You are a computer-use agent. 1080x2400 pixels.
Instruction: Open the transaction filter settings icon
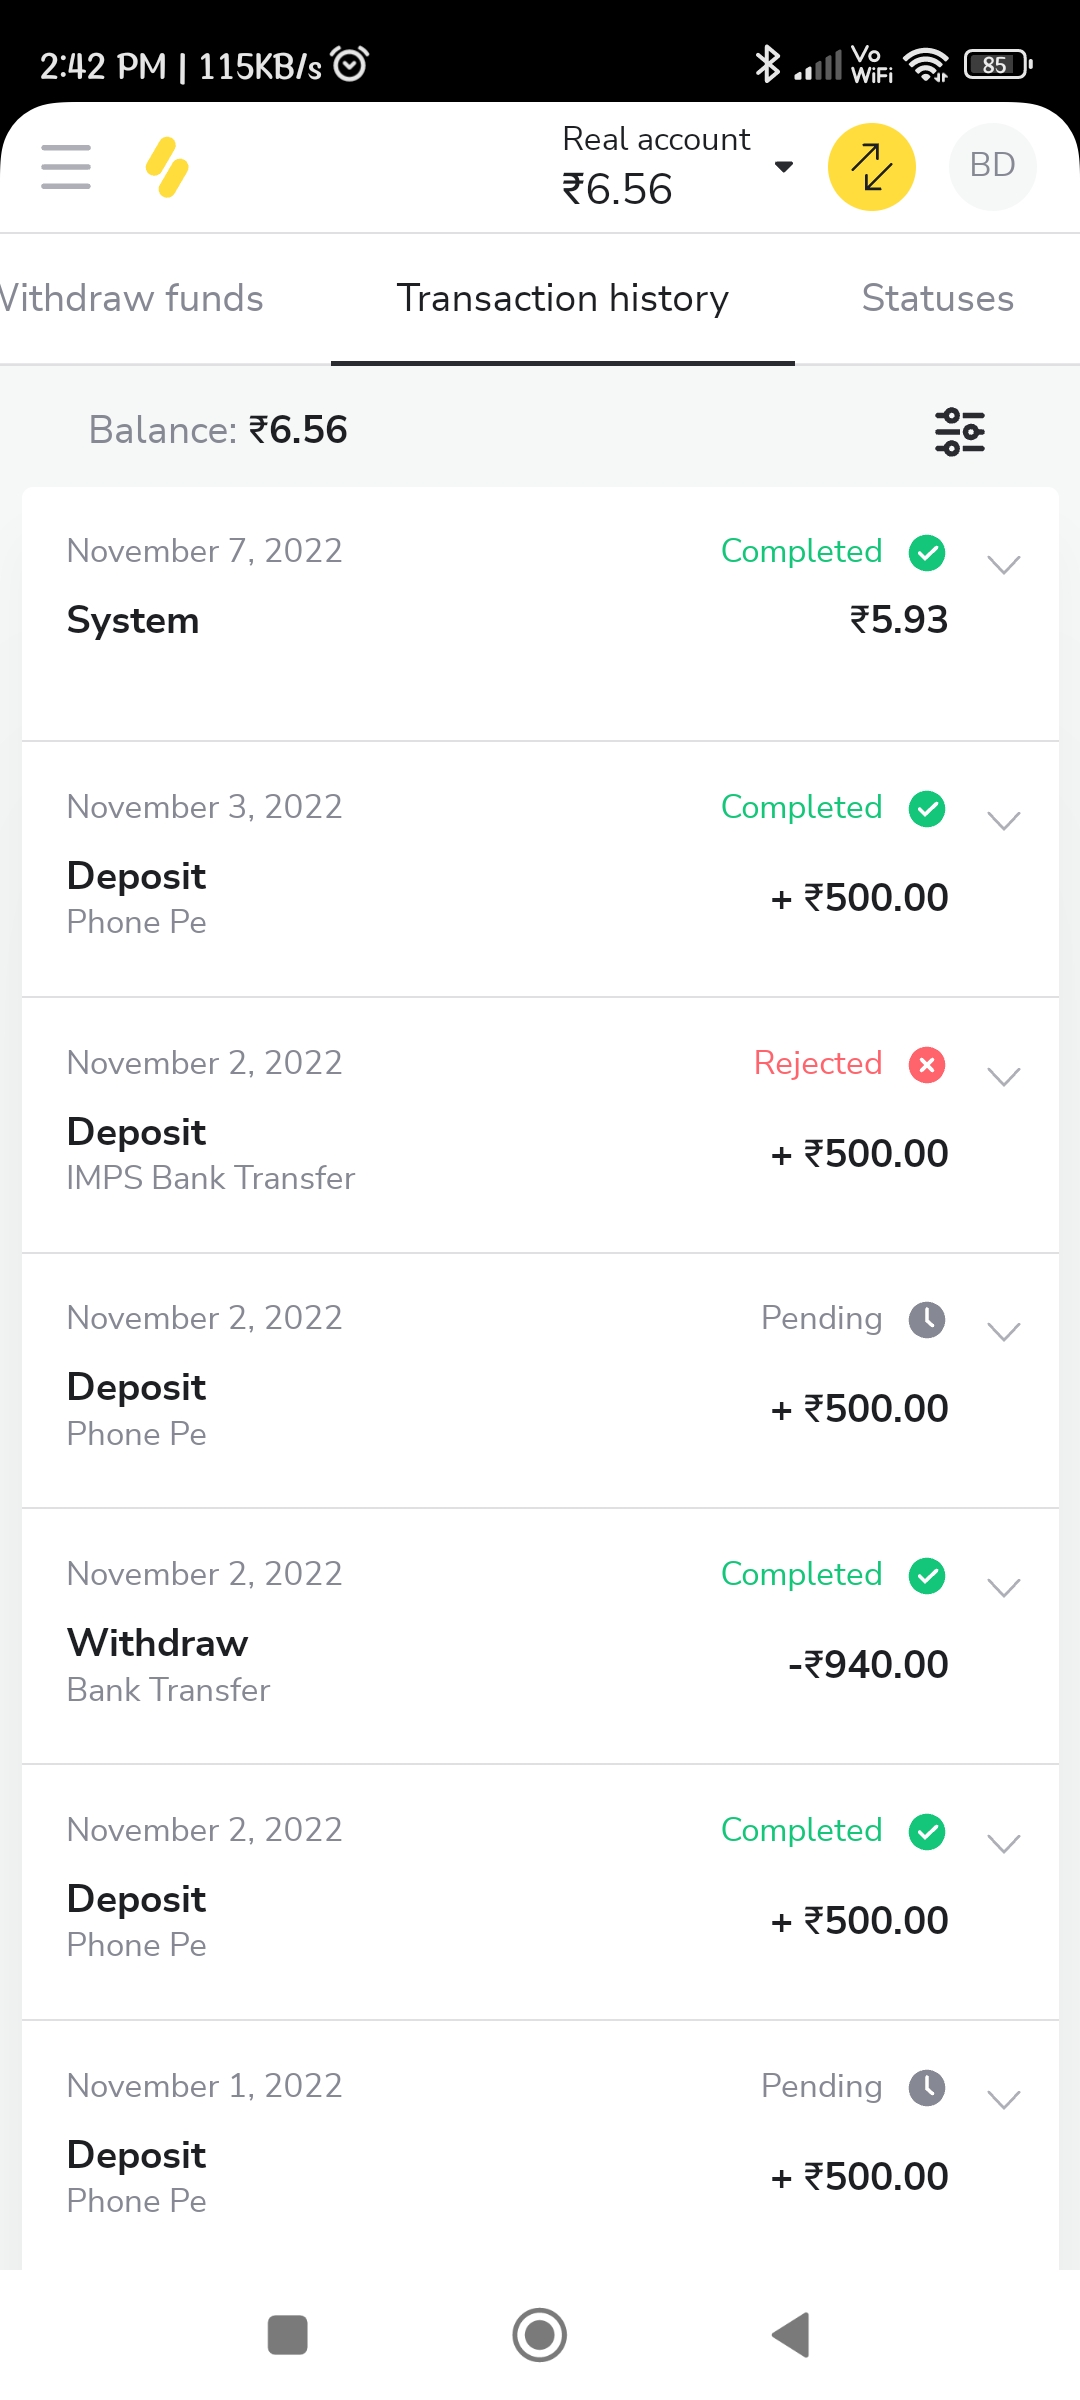[959, 431]
